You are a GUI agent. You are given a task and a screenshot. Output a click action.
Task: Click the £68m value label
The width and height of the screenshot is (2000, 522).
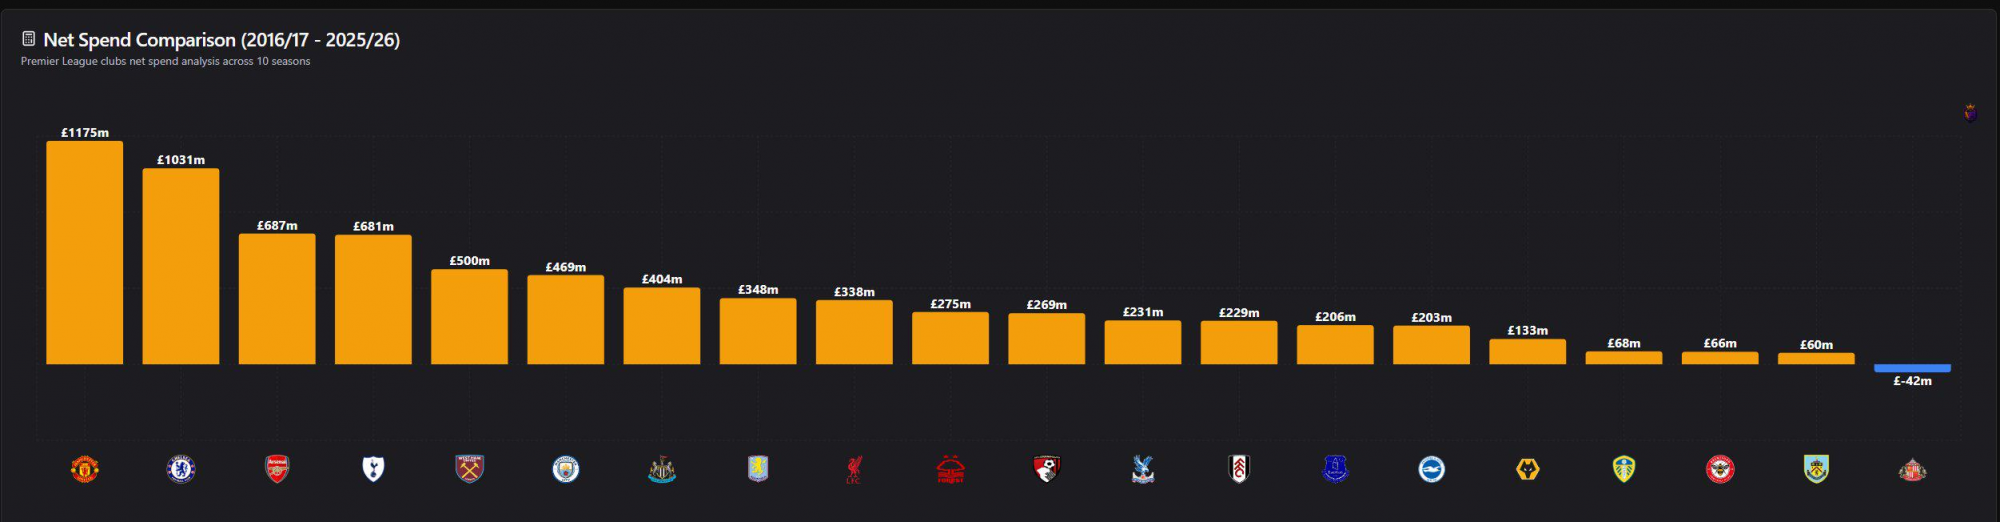click(1624, 343)
